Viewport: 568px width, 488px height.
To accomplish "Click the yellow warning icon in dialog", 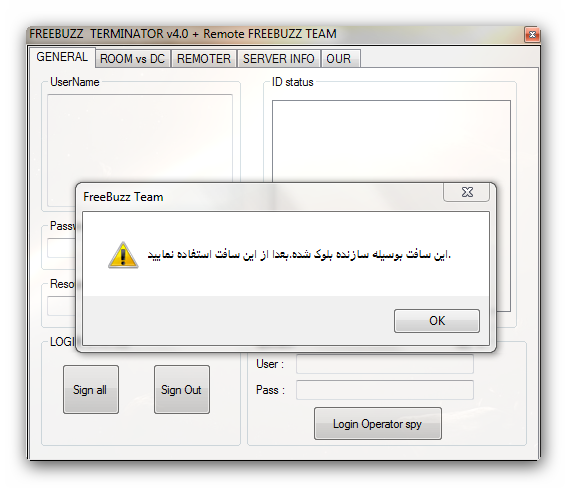I will 123,255.
